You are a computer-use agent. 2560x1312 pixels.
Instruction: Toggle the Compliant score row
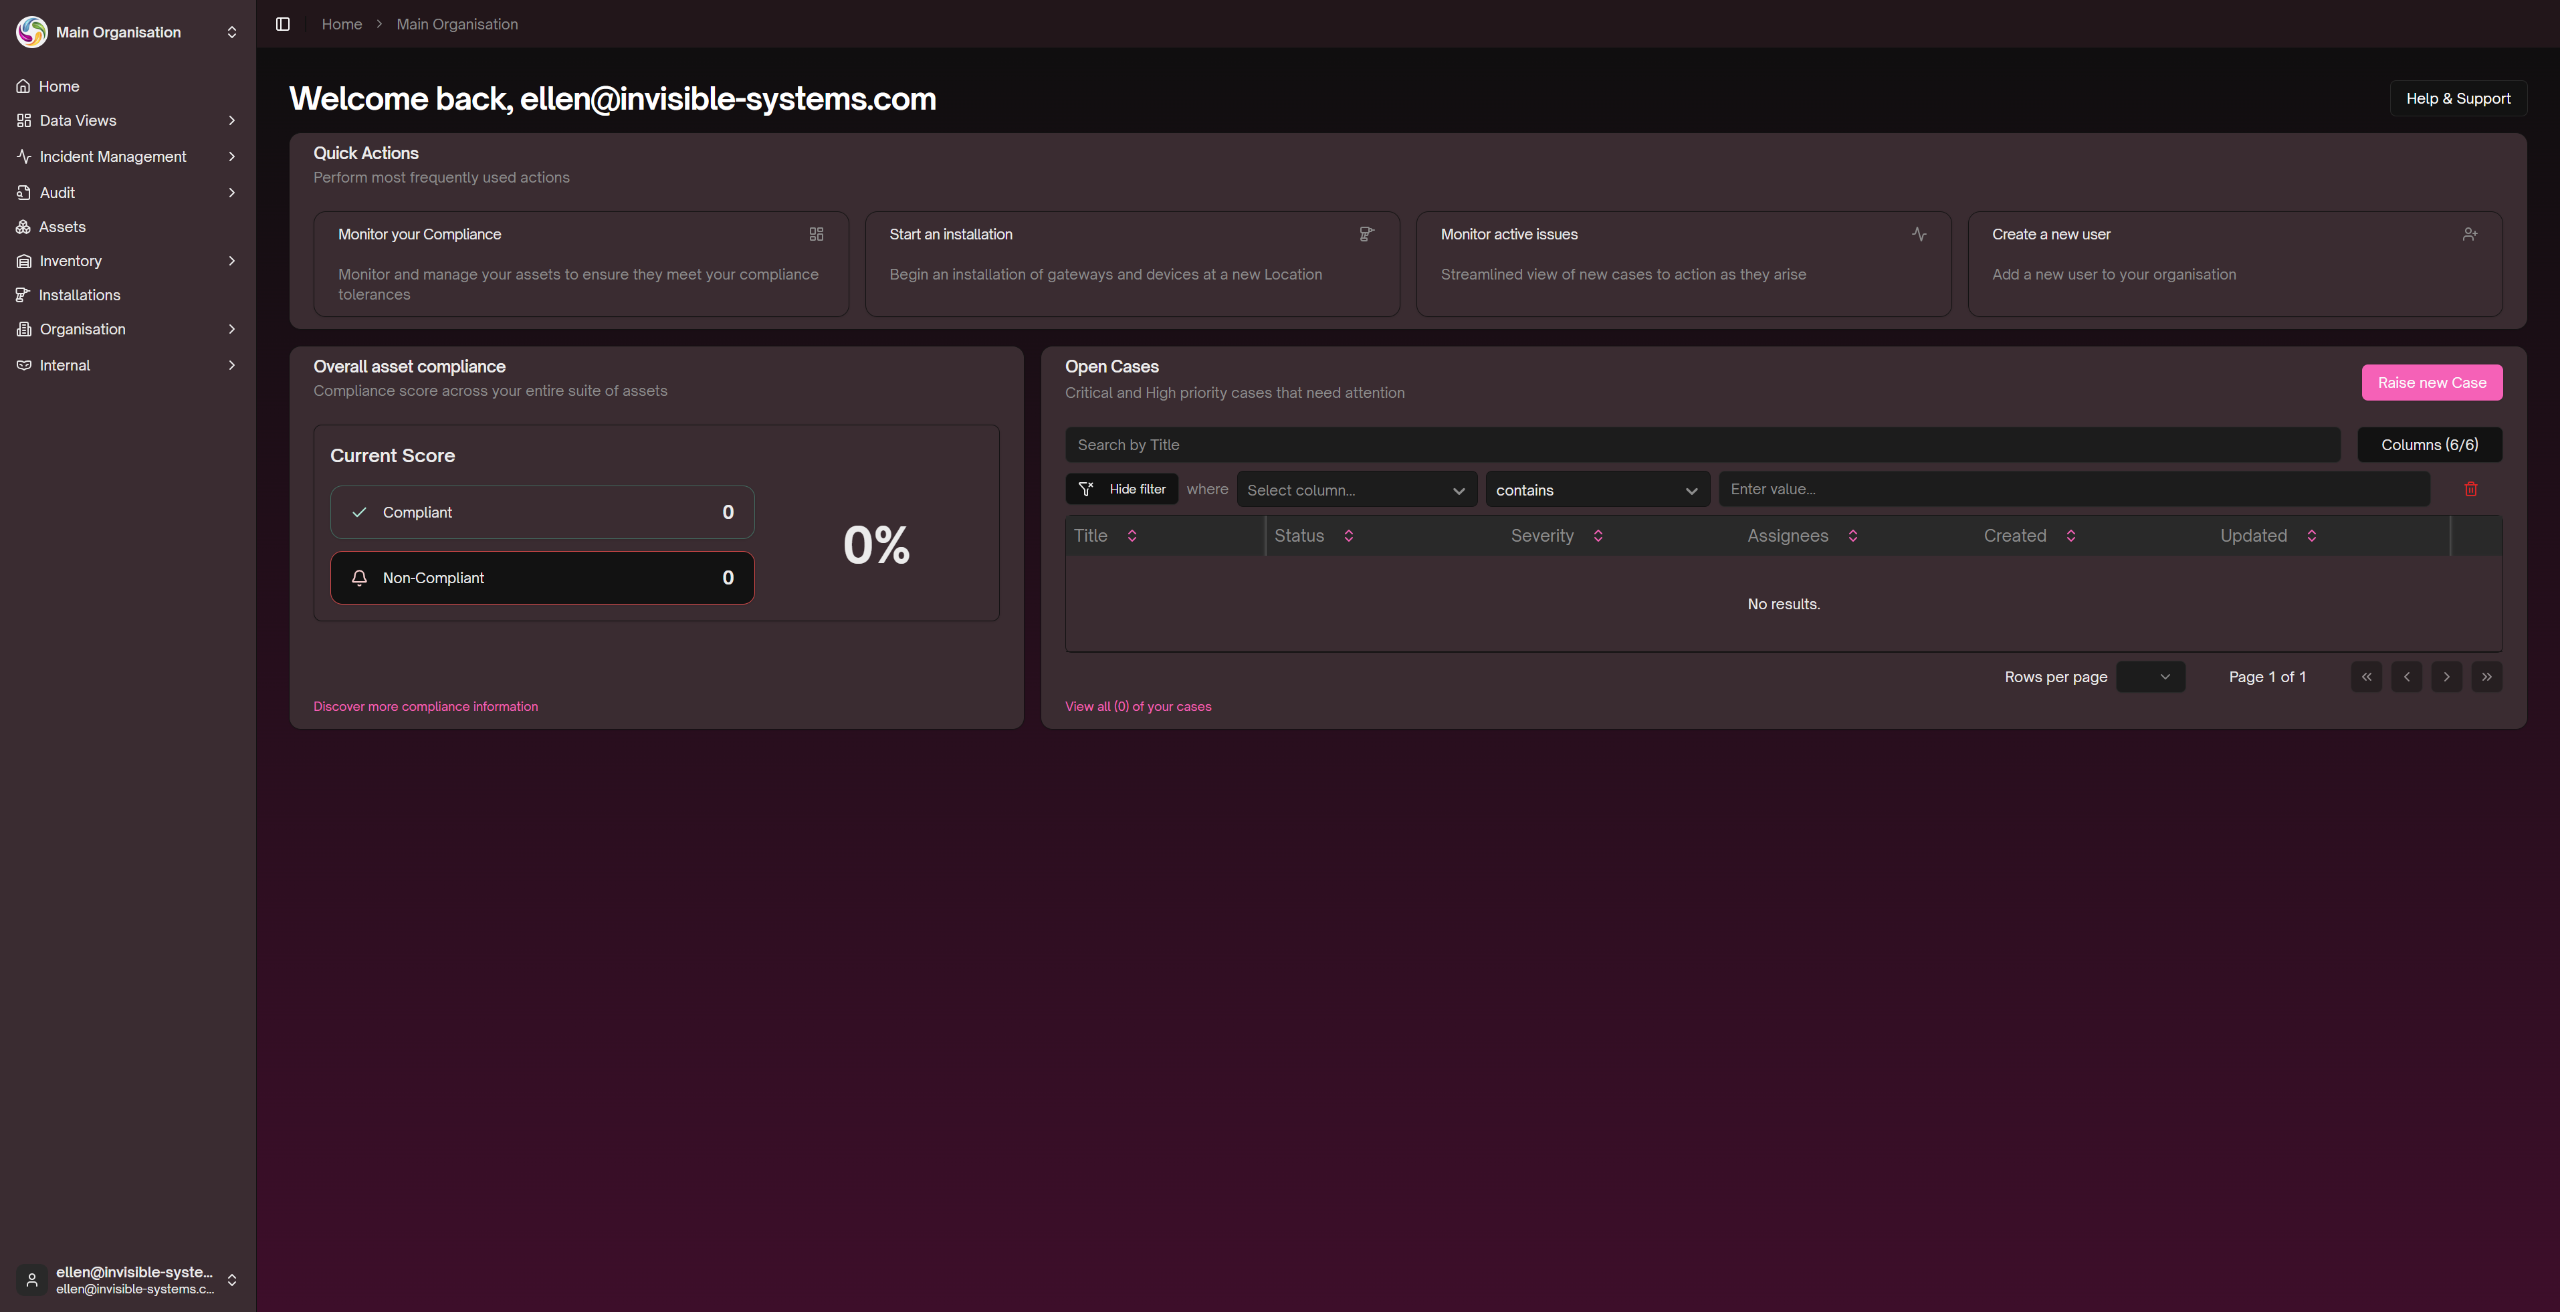point(542,512)
